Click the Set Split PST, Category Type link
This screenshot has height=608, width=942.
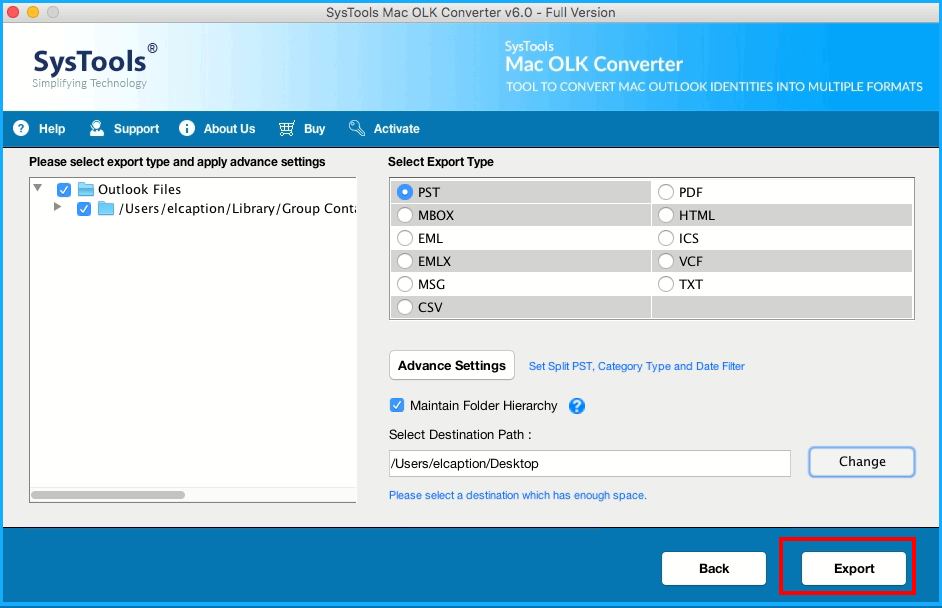(x=636, y=366)
